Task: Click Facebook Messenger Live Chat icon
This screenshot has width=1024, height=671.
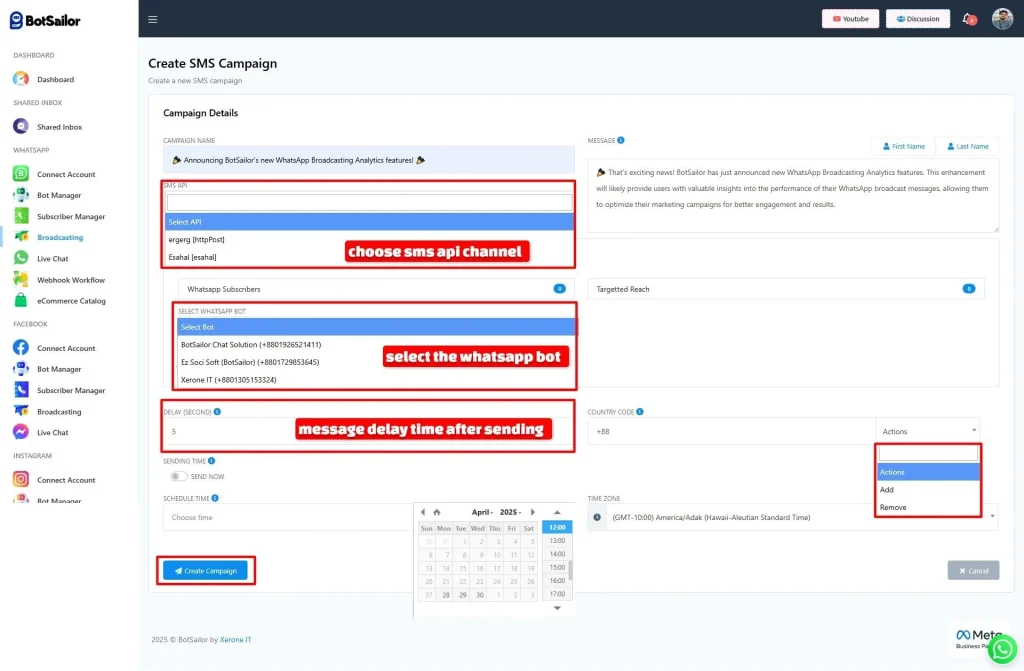Action: click(21, 432)
